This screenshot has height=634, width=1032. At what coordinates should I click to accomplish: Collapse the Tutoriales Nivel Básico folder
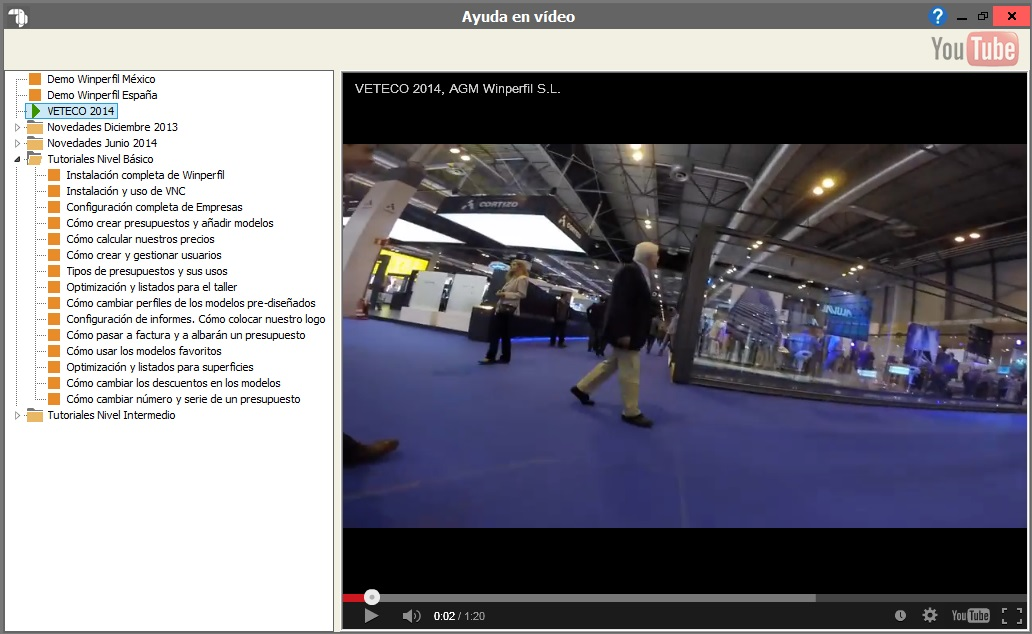(18, 159)
